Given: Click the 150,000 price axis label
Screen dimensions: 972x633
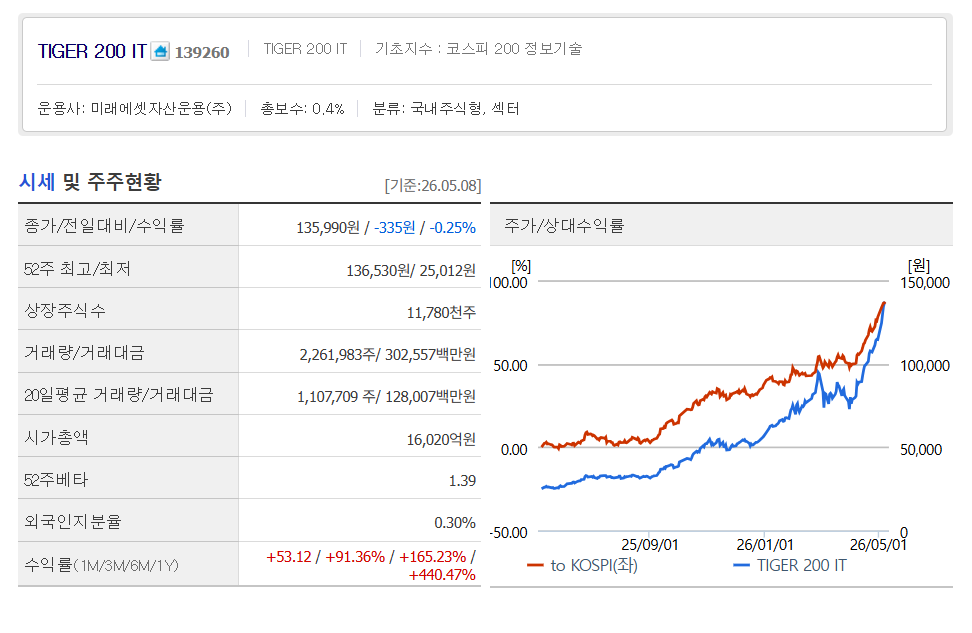Looking at the screenshot, I should (925, 283).
